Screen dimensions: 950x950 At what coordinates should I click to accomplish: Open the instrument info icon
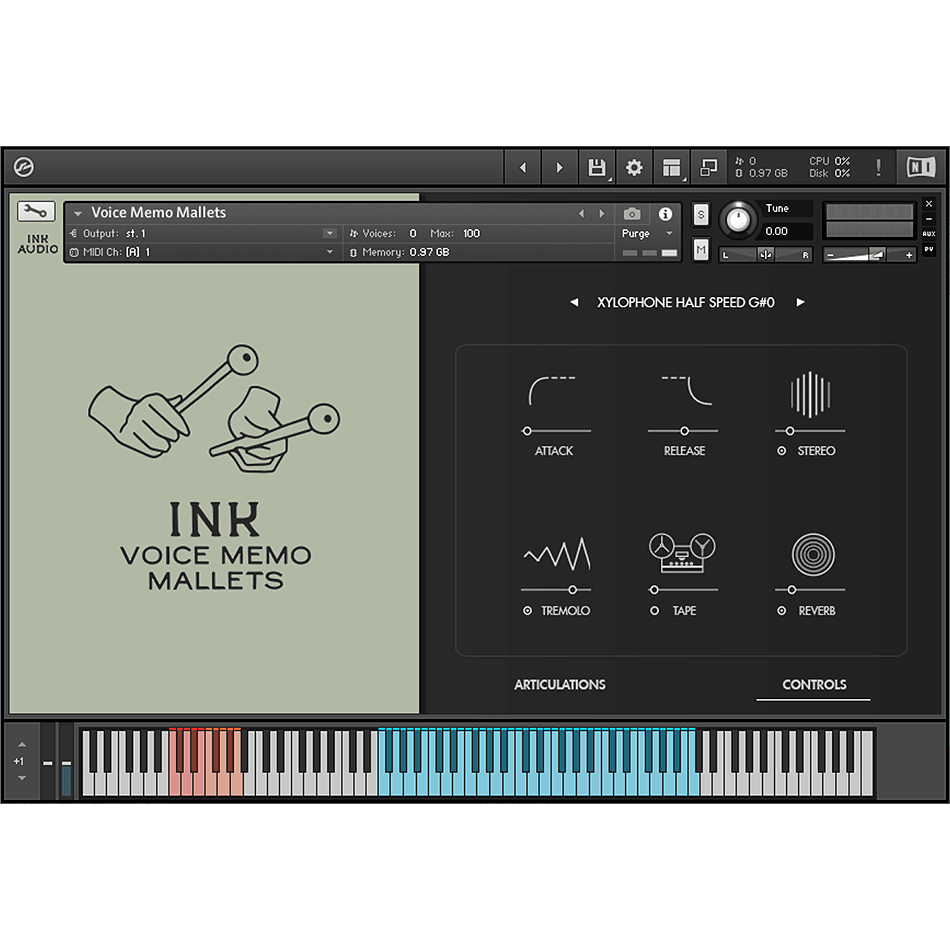tap(665, 214)
